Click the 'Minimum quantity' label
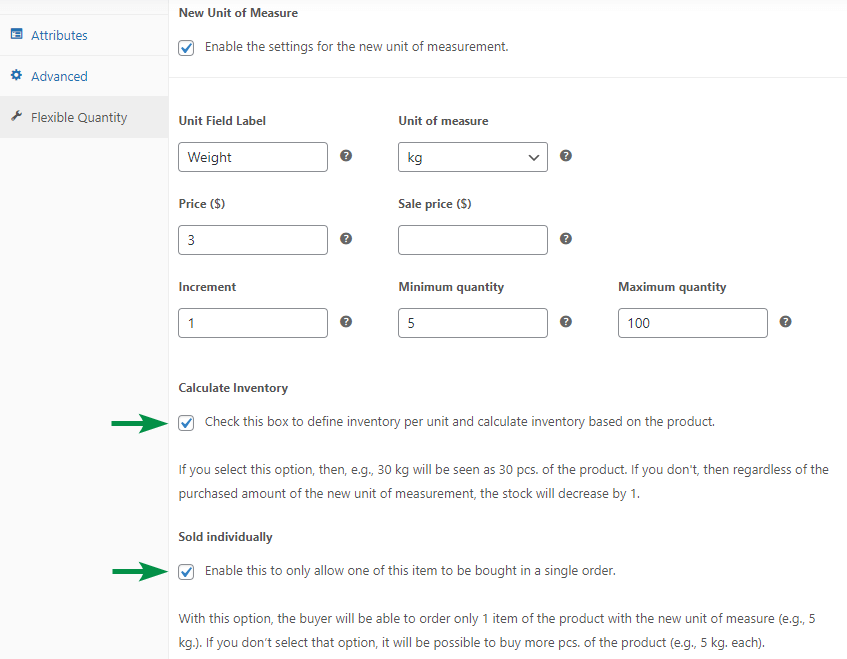Viewport: 847px width, 659px height. (x=451, y=287)
